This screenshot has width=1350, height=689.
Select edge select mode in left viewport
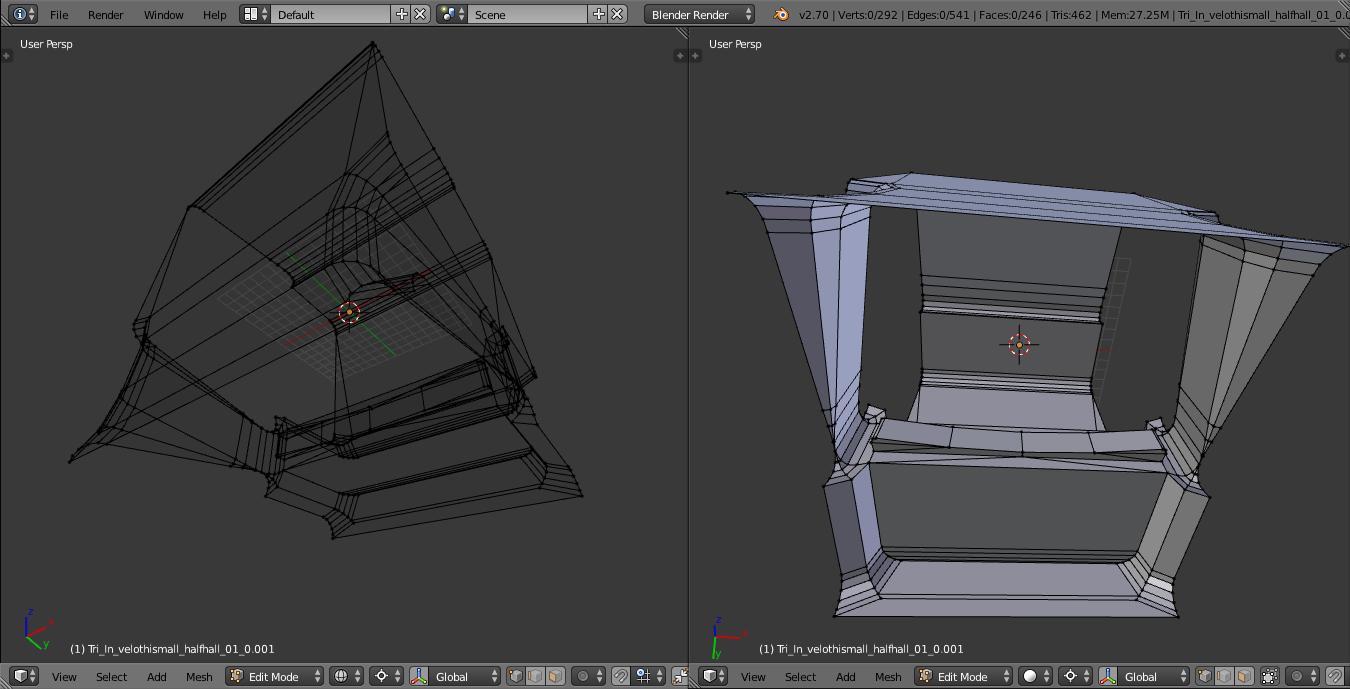tap(535, 676)
